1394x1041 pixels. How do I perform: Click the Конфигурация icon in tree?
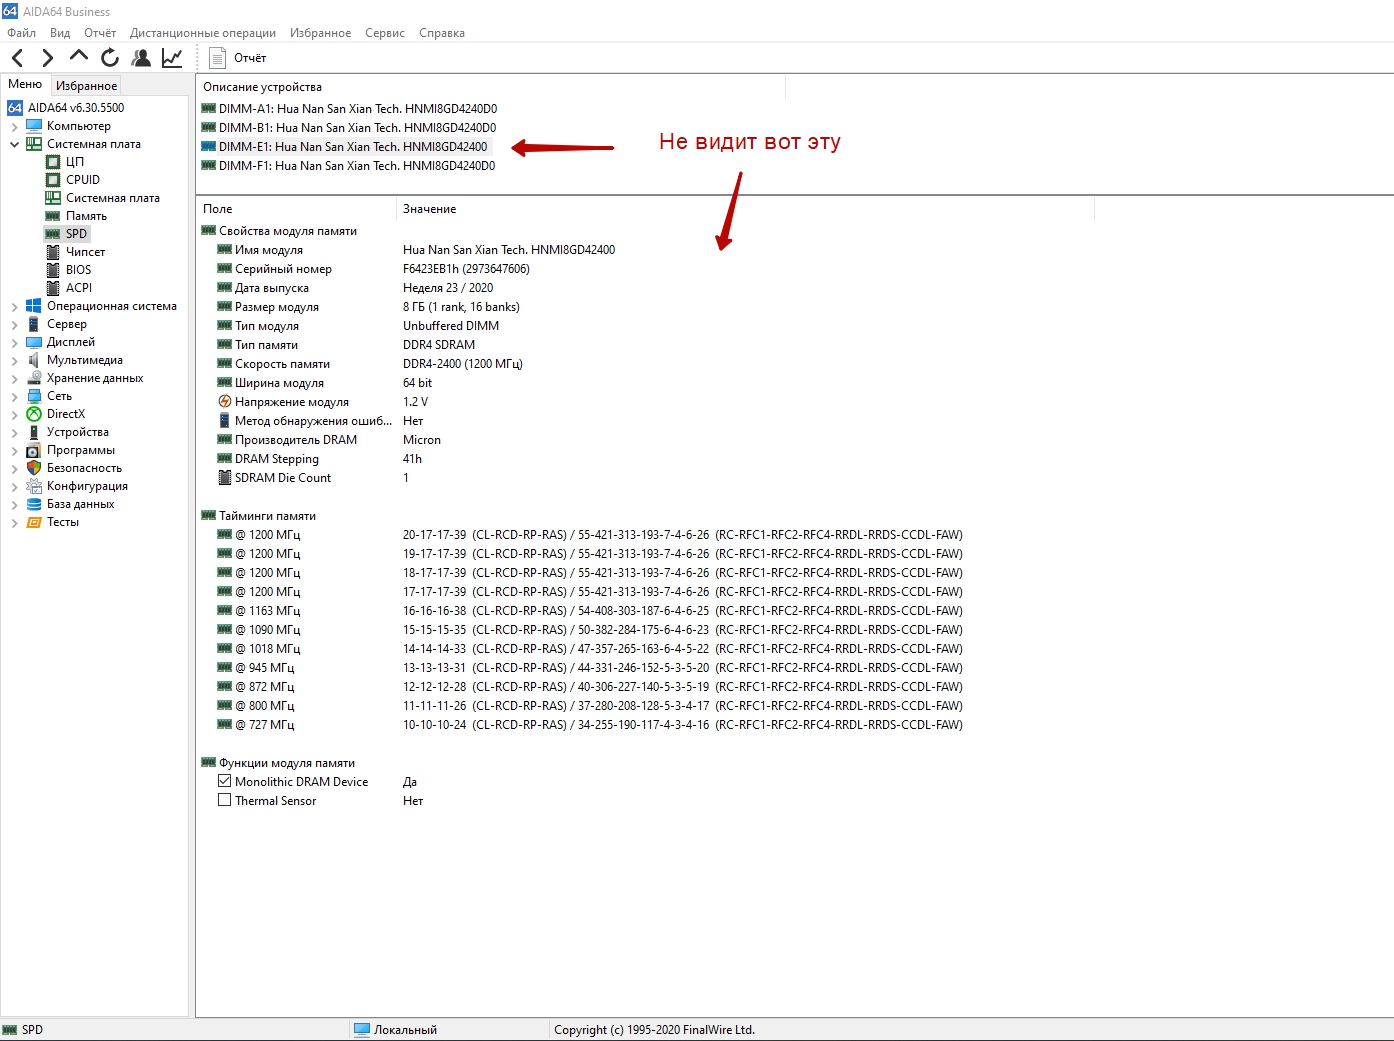[34, 486]
